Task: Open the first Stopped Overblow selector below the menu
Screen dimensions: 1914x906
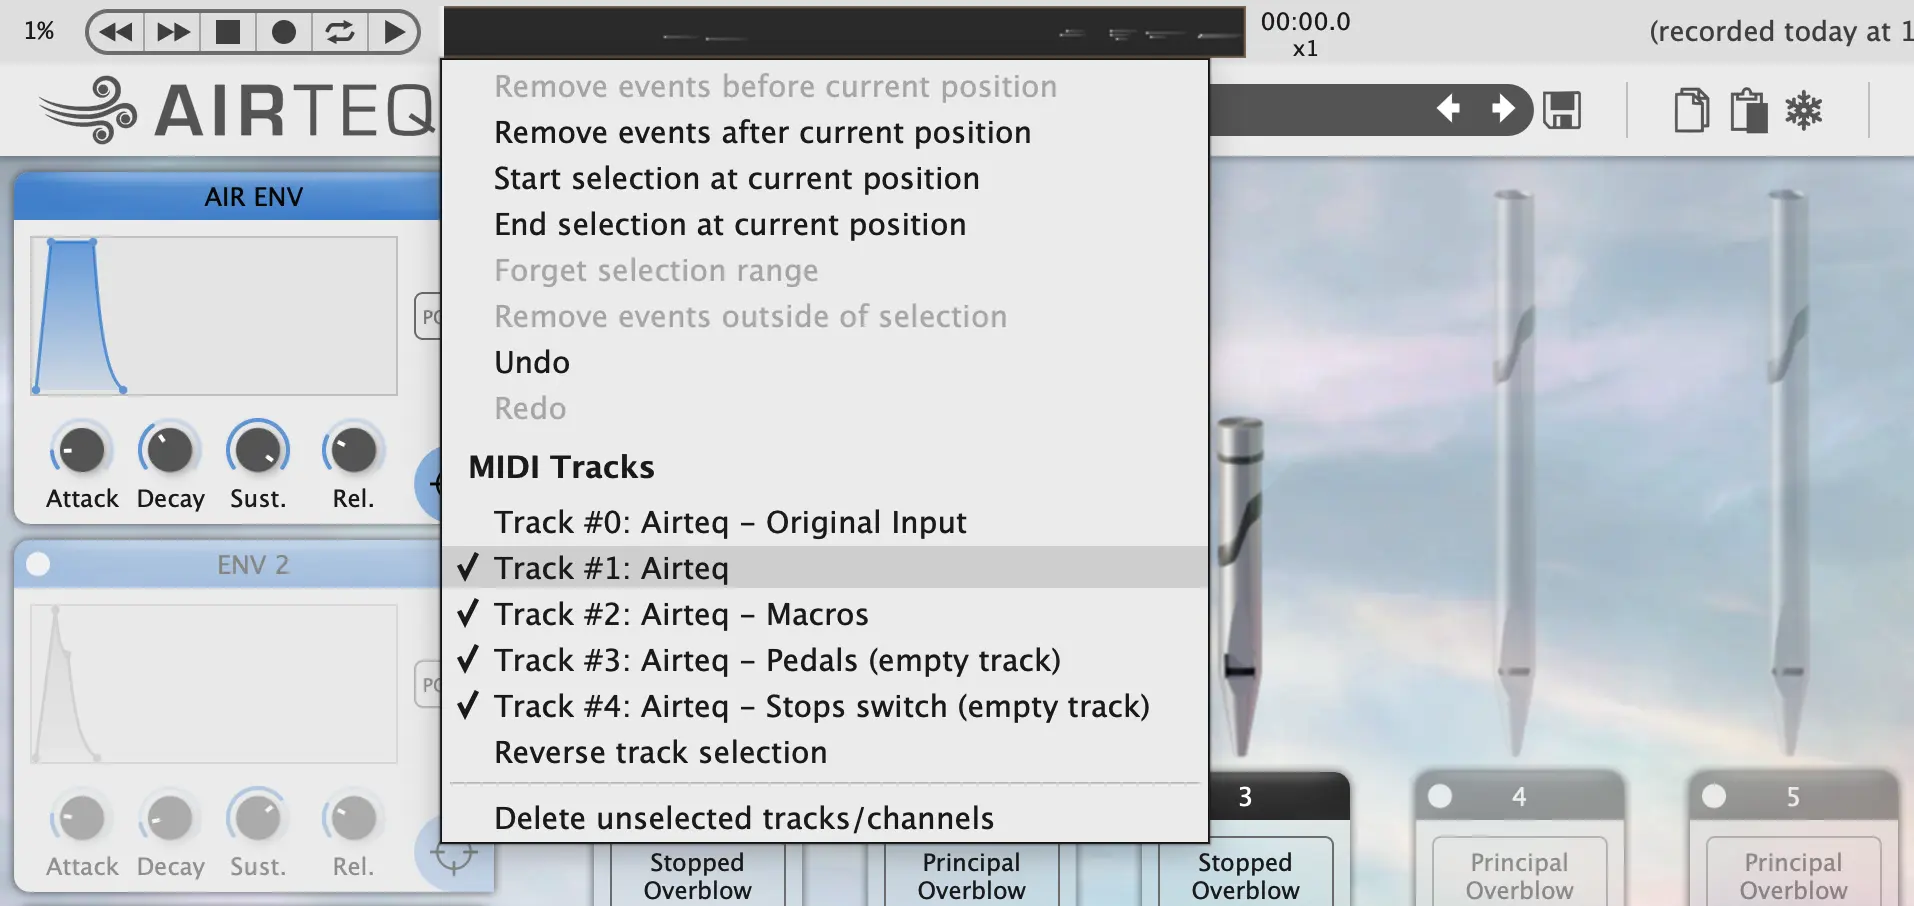Action: click(x=698, y=875)
